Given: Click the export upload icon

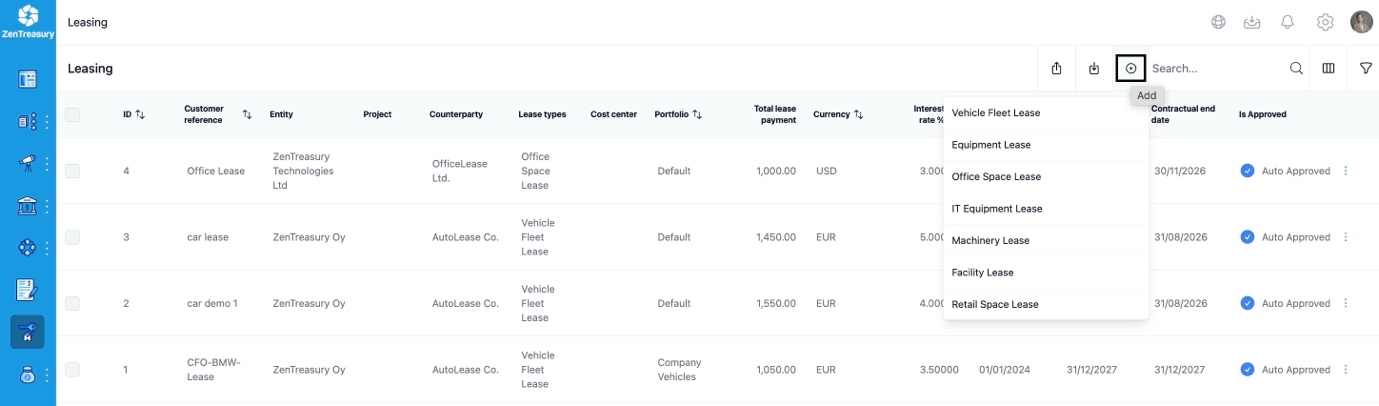Looking at the screenshot, I should pyautogui.click(x=1057, y=68).
